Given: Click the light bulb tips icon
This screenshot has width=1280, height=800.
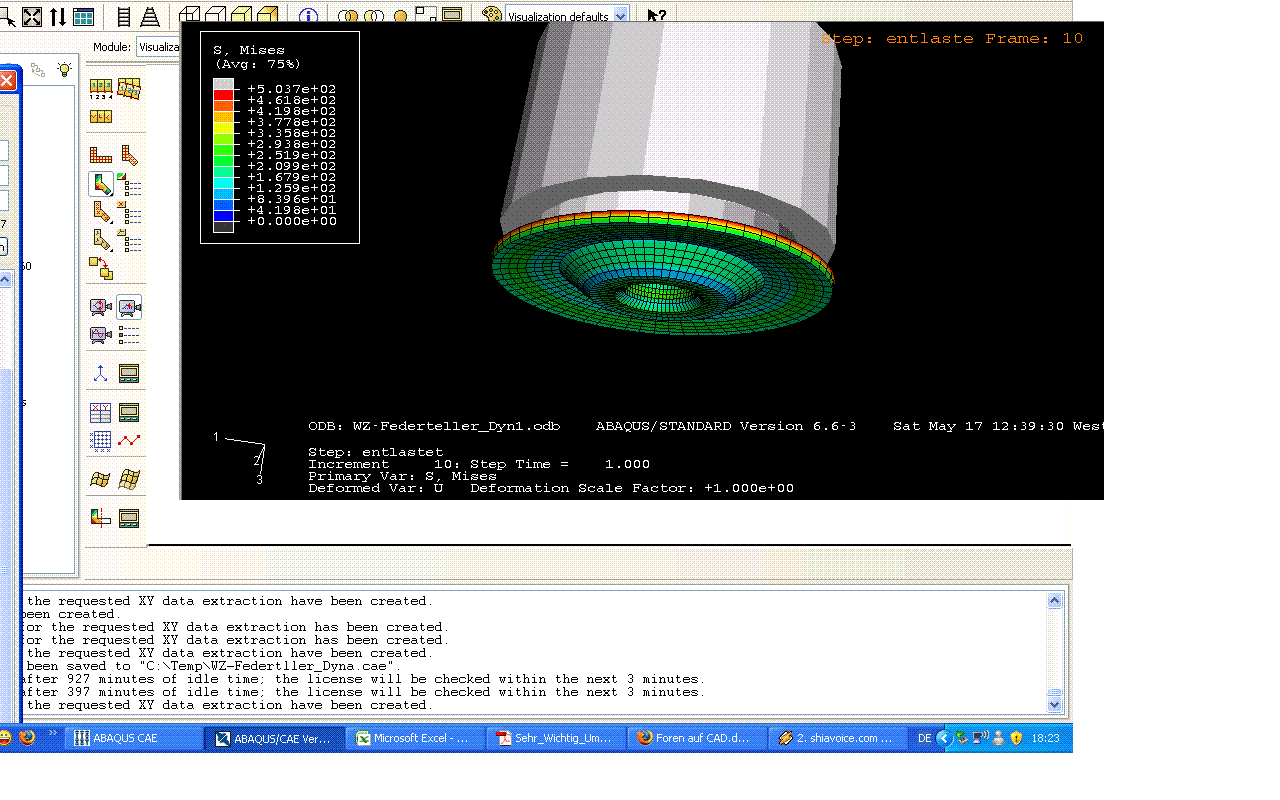Looking at the screenshot, I should tap(64, 70).
